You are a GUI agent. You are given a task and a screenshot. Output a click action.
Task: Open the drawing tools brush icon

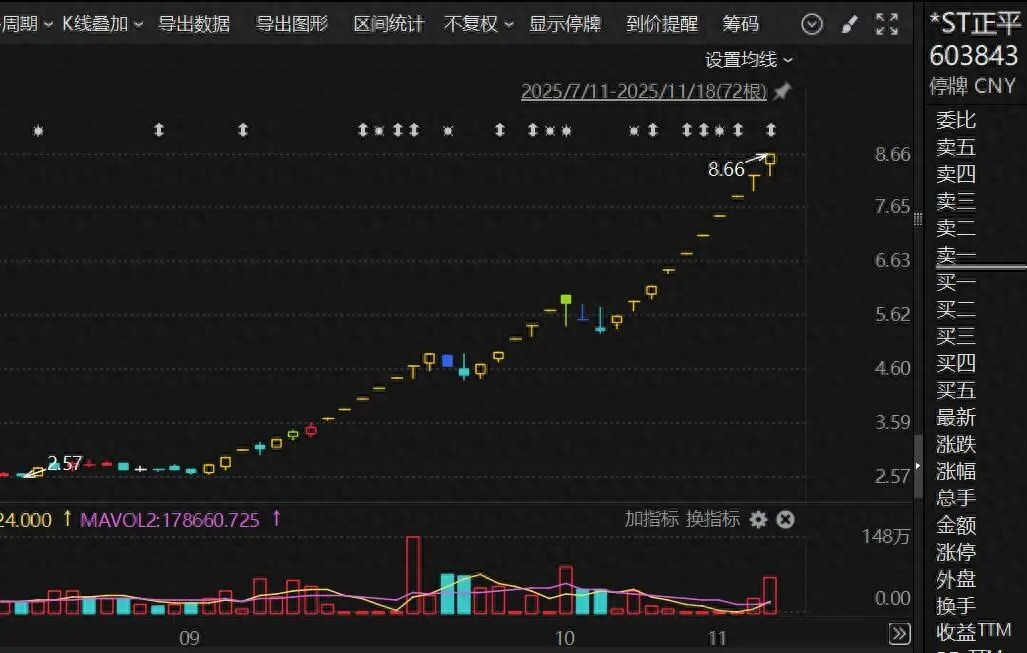click(851, 23)
